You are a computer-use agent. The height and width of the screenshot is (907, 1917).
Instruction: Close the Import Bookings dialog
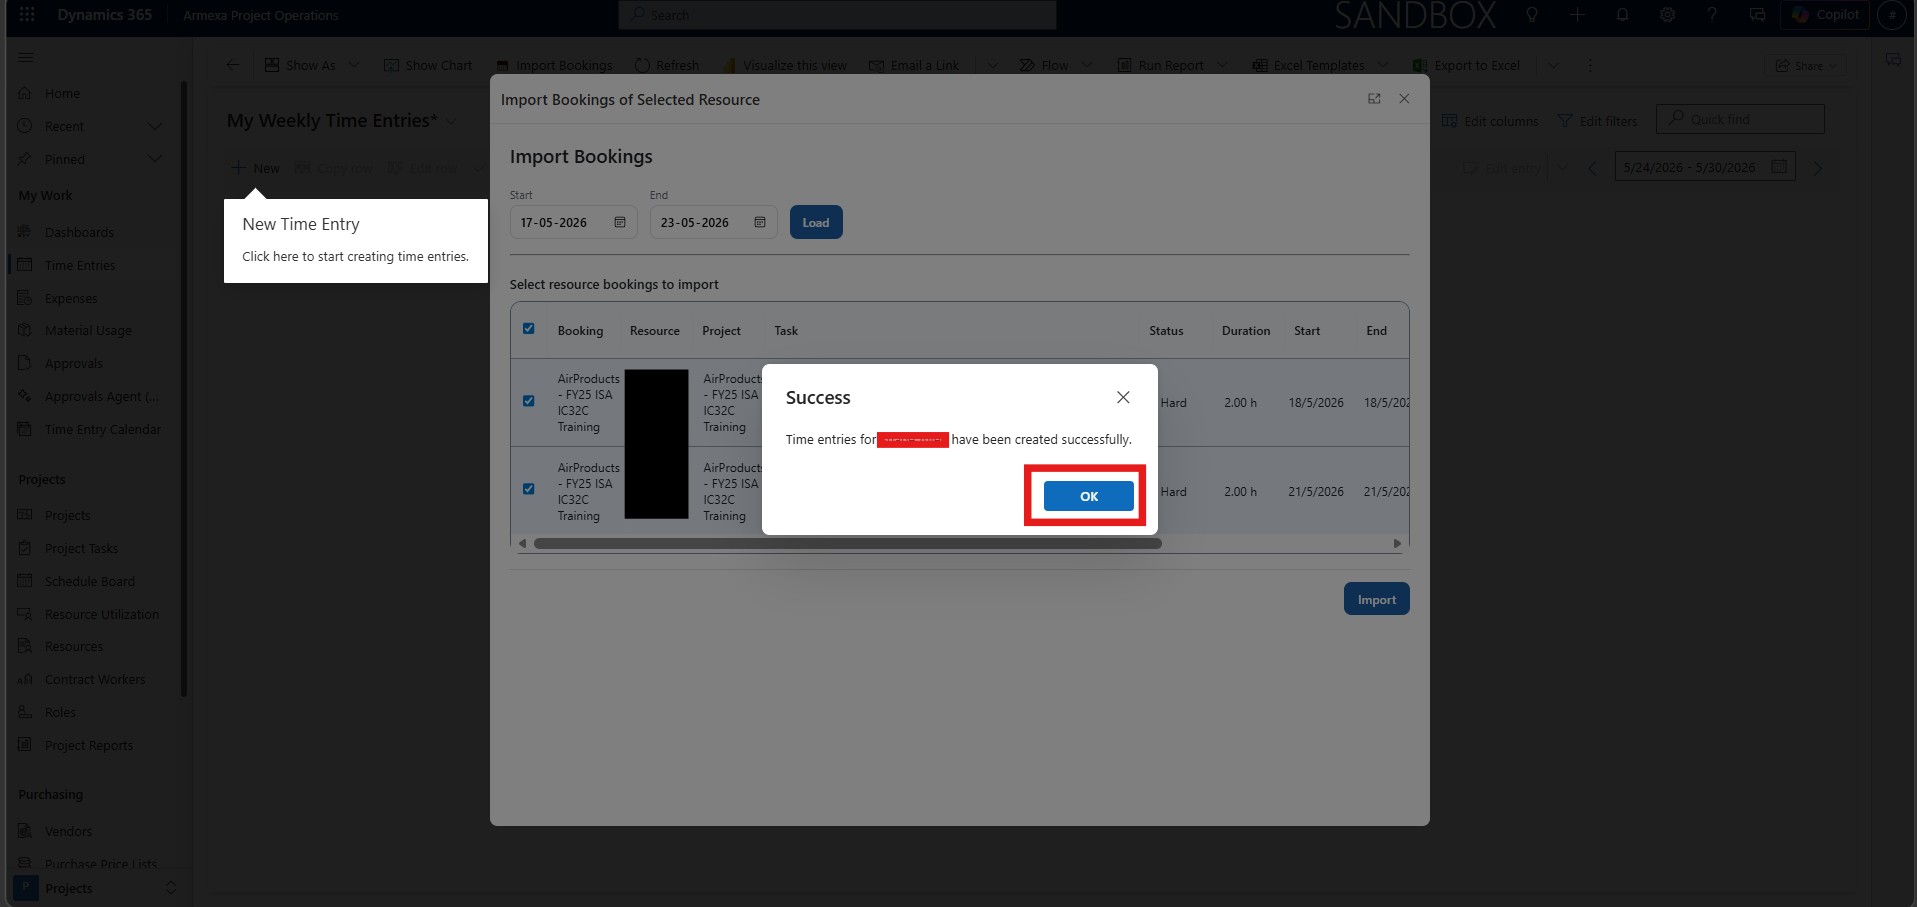(1404, 99)
